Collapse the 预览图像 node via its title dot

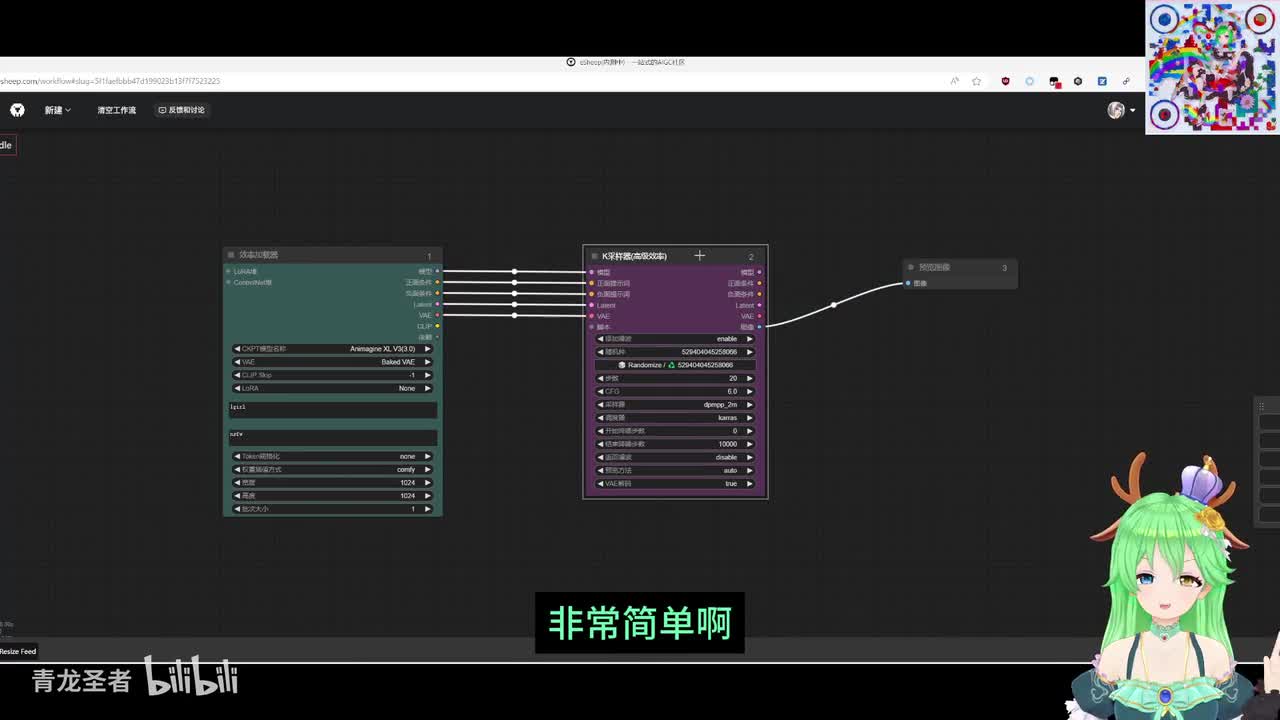click(x=911, y=267)
